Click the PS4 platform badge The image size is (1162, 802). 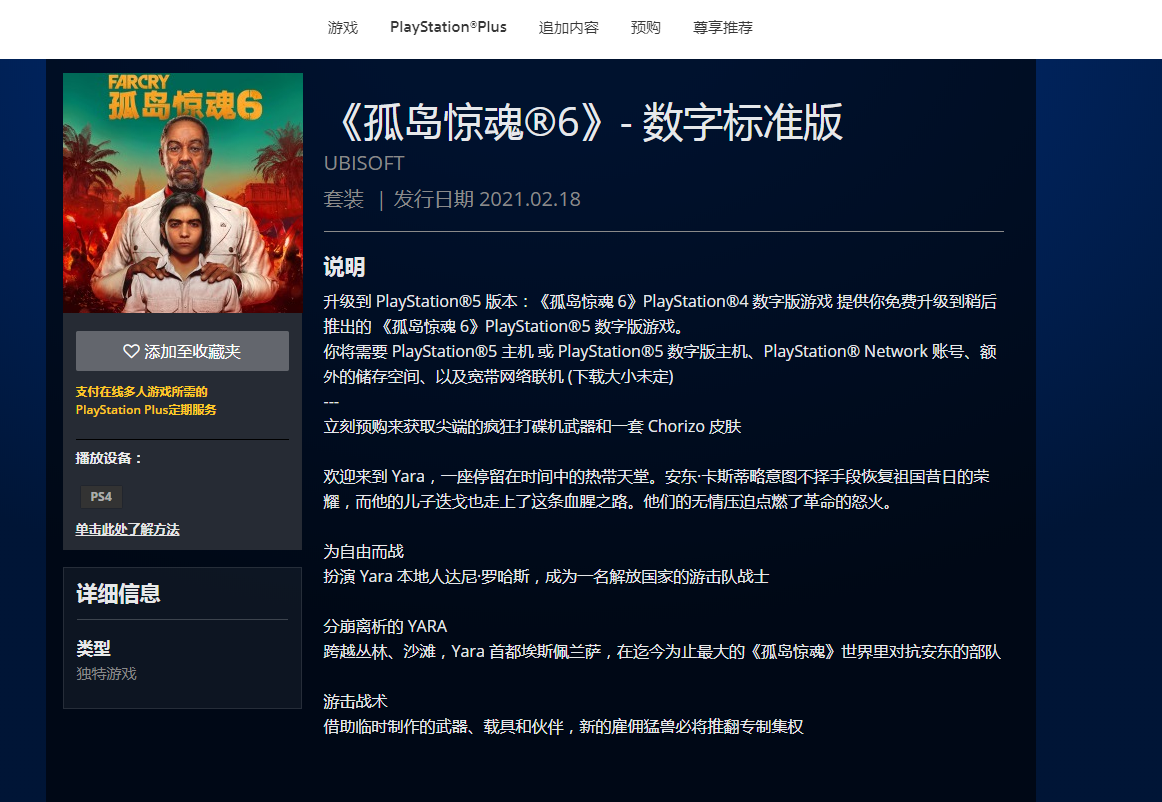coord(101,497)
